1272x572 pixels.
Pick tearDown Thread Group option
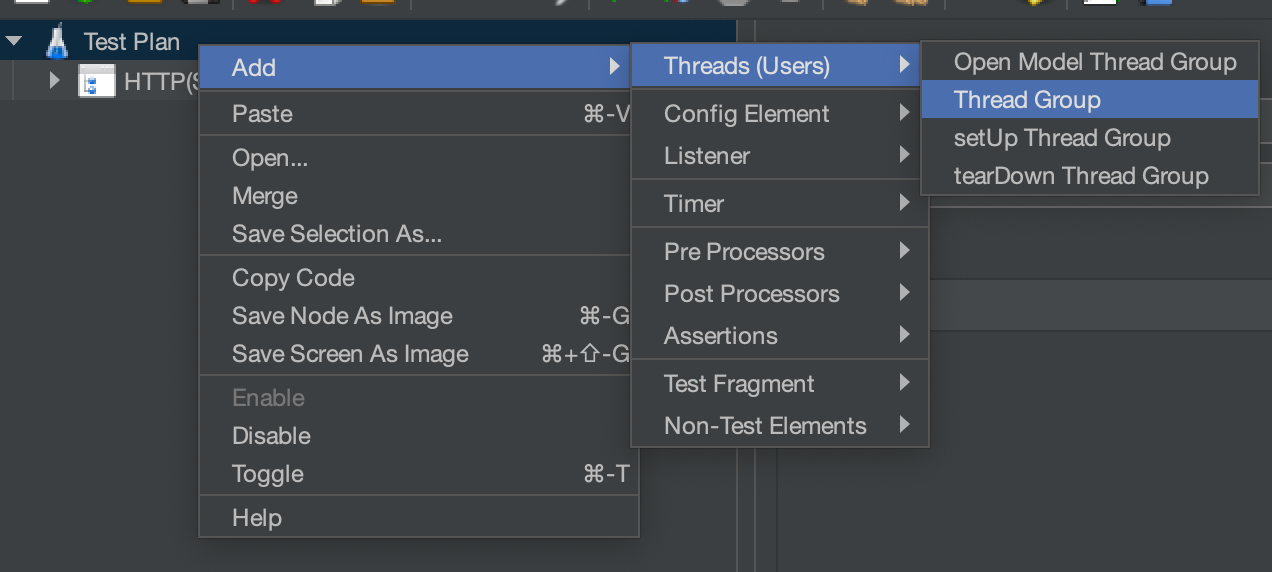1081,176
